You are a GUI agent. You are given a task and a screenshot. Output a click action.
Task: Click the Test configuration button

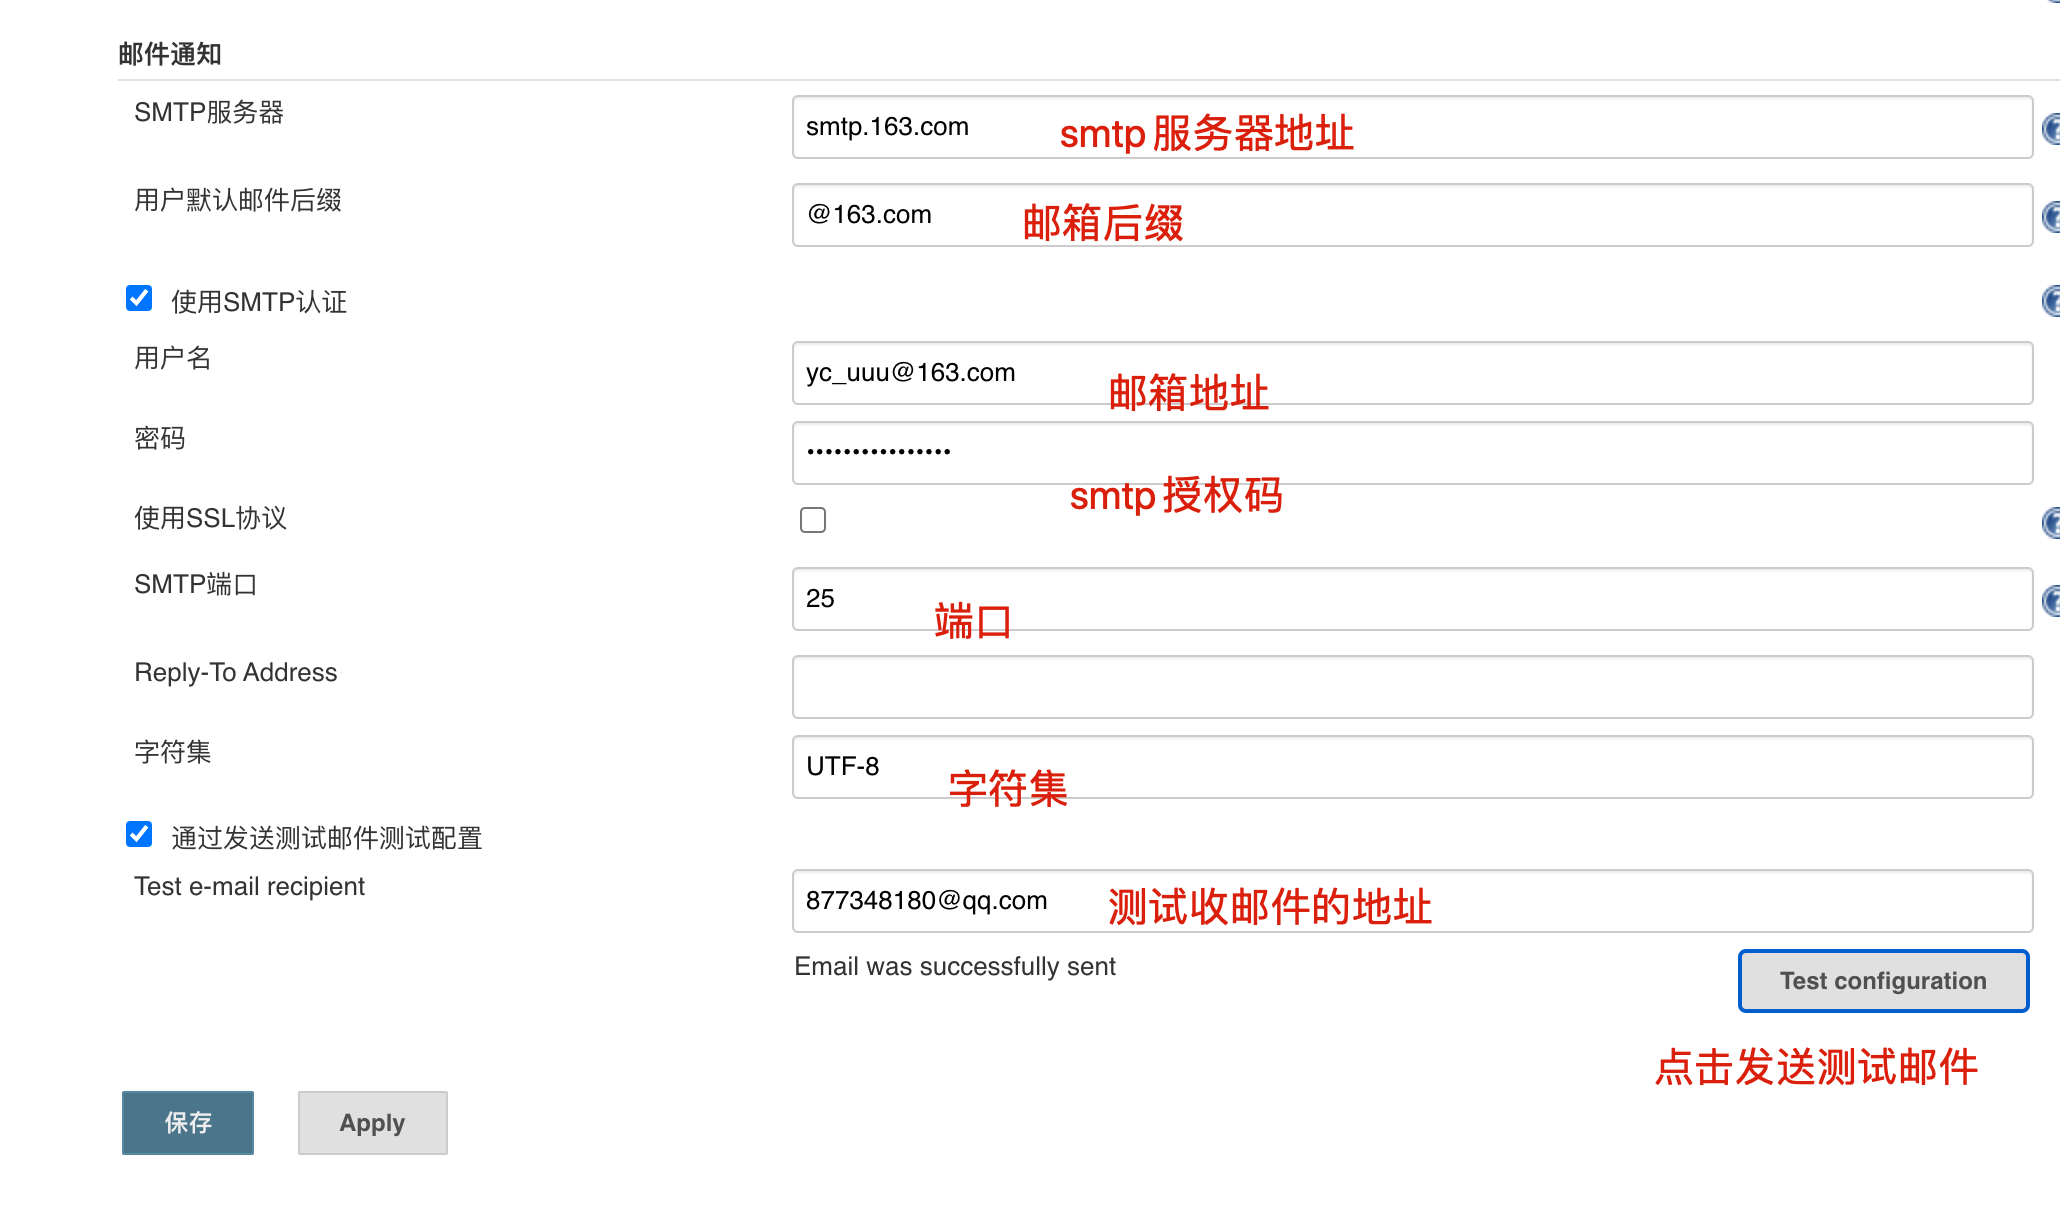click(x=1883, y=981)
